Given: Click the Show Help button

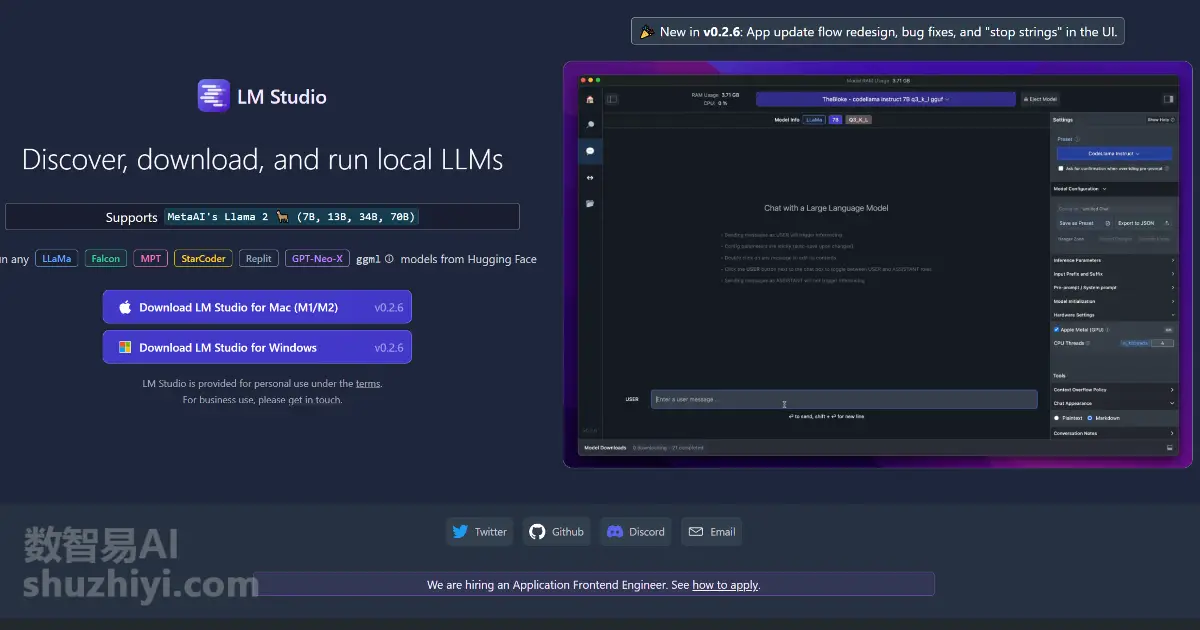Looking at the screenshot, I should point(1160,119).
